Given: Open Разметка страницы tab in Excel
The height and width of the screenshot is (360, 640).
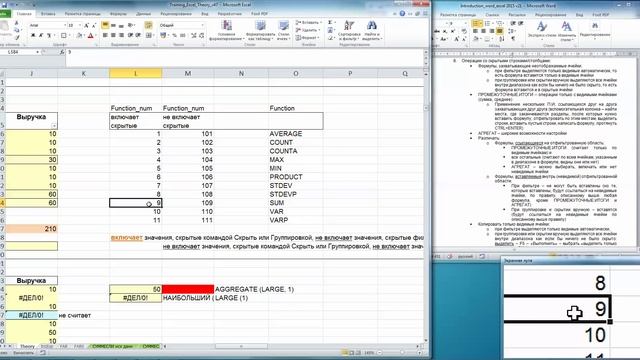Looking at the screenshot, I should [x=82, y=14].
